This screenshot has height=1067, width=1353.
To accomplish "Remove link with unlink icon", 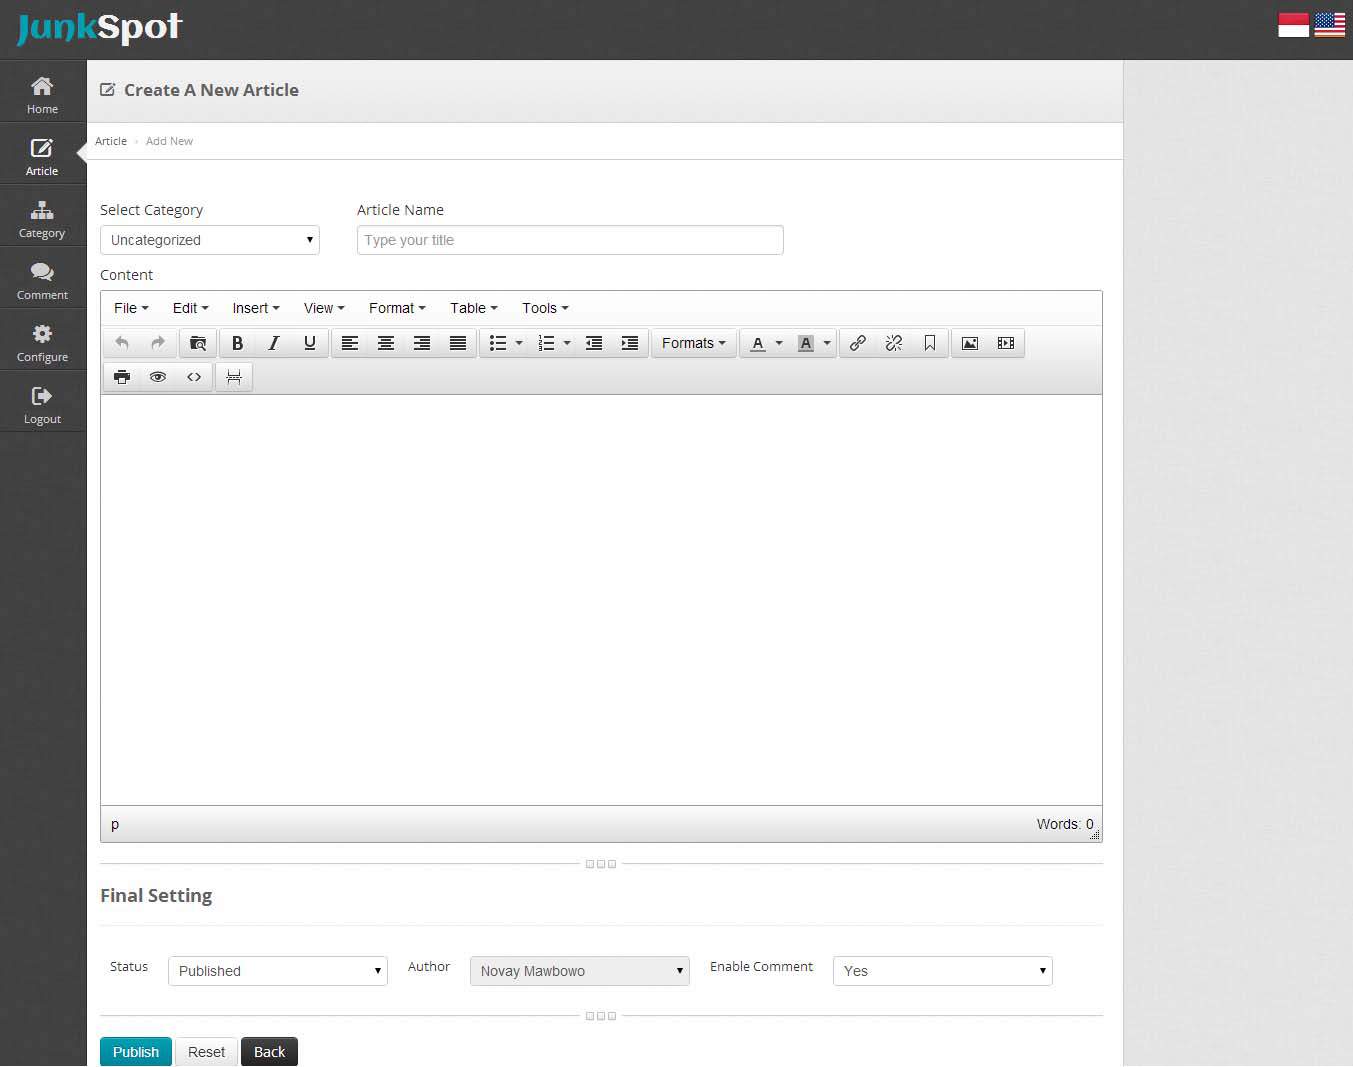I will pos(894,343).
